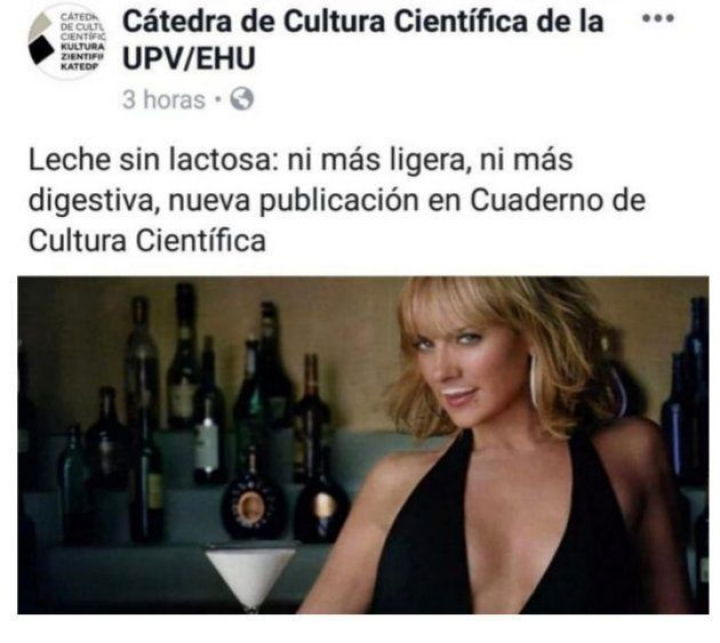Open the three-dot post options menu

coord(658,19)
